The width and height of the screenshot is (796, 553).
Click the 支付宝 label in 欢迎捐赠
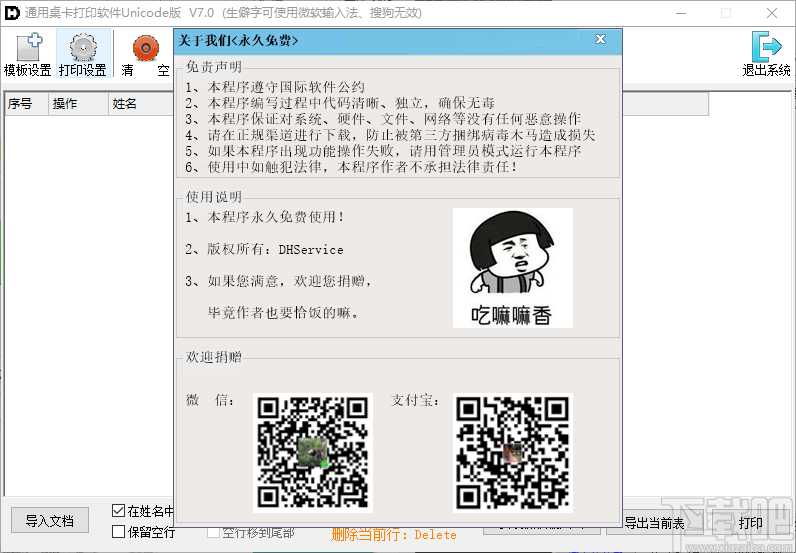point(415,400)
